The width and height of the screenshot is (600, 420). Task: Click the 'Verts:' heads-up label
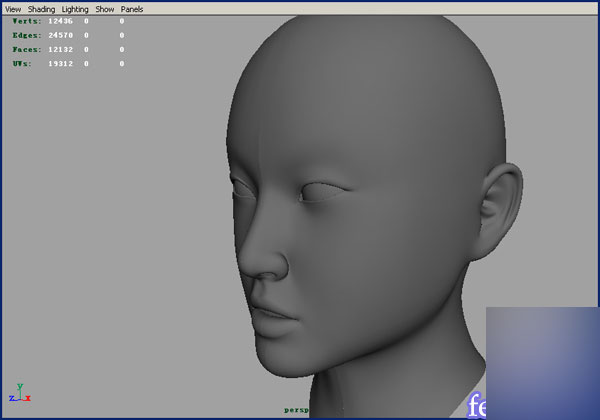tap(26, 21)
